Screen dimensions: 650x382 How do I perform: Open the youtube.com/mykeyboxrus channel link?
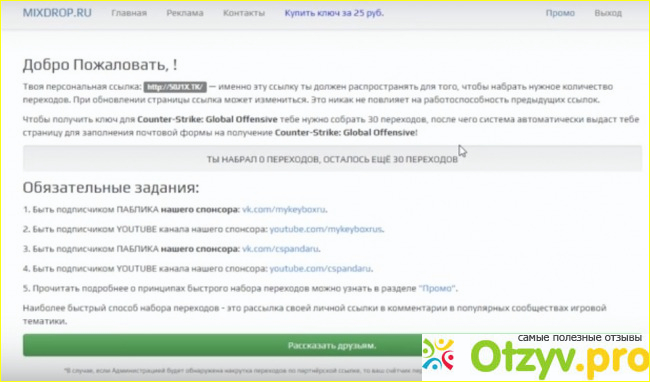(326, 229)
